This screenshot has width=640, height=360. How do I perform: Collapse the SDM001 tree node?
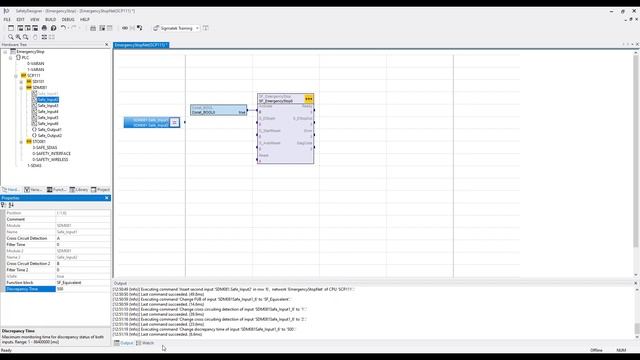point(21,88)
